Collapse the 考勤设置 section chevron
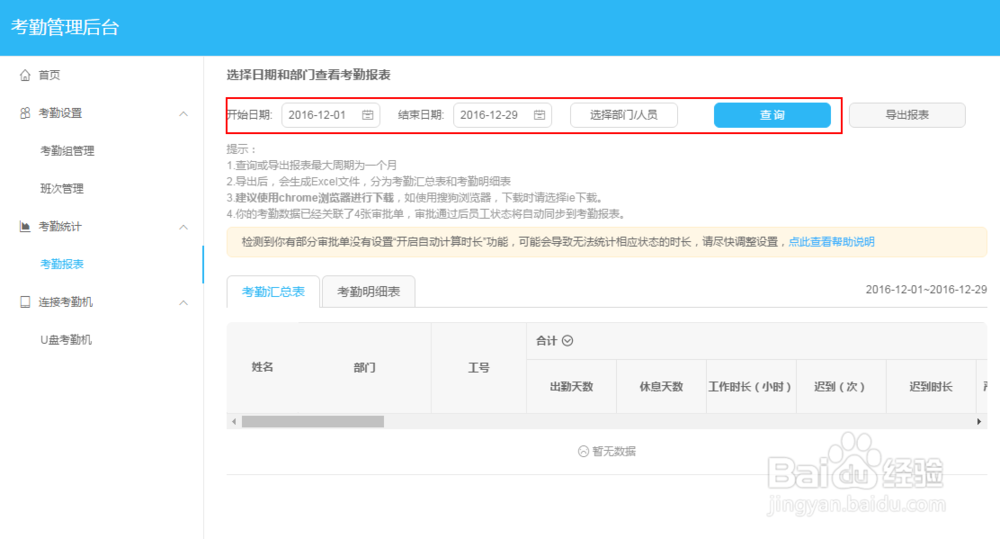 pyautogui.click(x=184, y=114)
